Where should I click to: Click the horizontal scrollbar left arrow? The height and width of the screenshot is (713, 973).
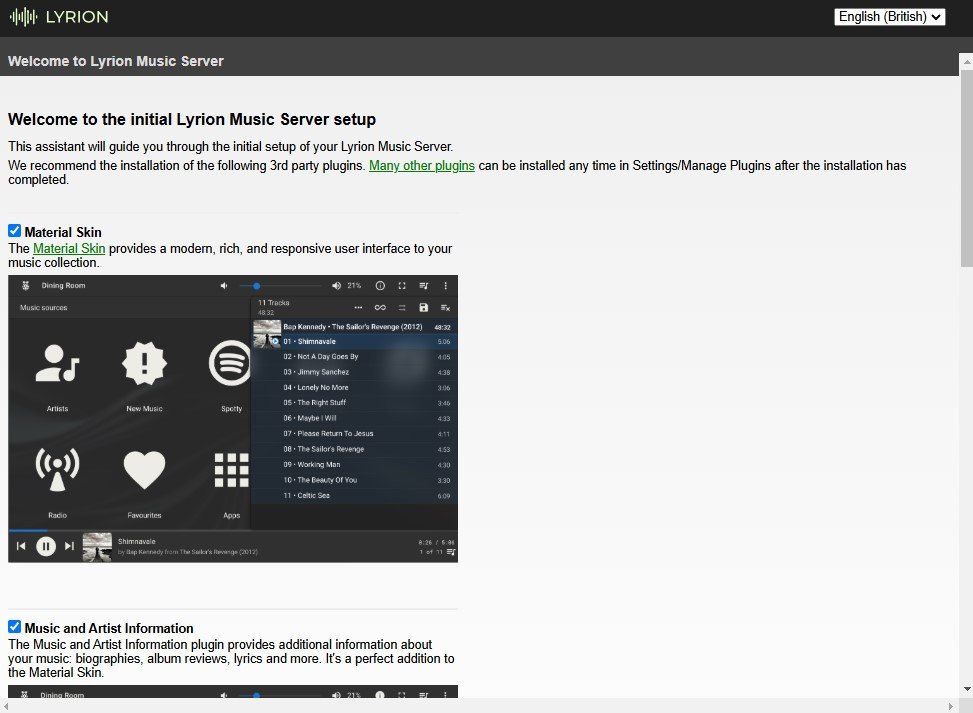pyautogui.click(x=6, y=706)
